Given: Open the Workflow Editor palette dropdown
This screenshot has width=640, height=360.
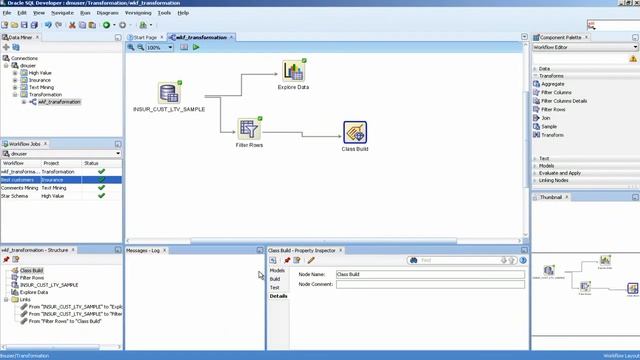Looking at the screenshot, I should [635, 47].
